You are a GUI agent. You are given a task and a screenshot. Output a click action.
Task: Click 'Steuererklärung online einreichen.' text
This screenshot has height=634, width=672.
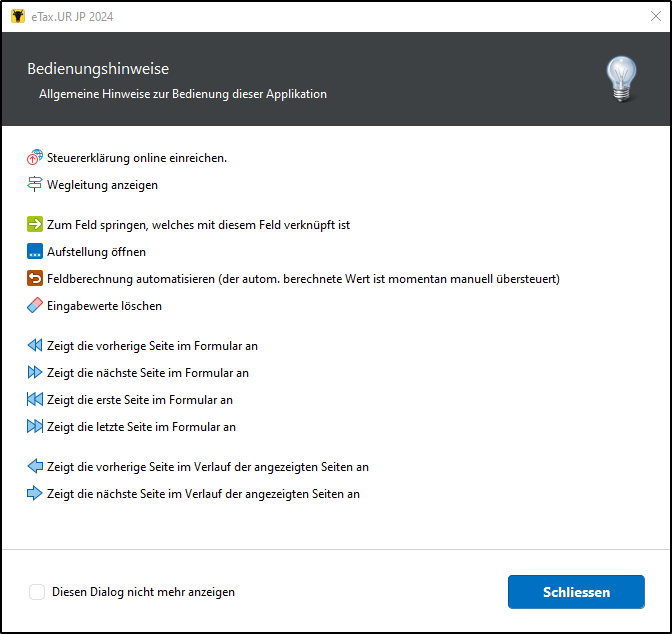[x=137, y=158]
